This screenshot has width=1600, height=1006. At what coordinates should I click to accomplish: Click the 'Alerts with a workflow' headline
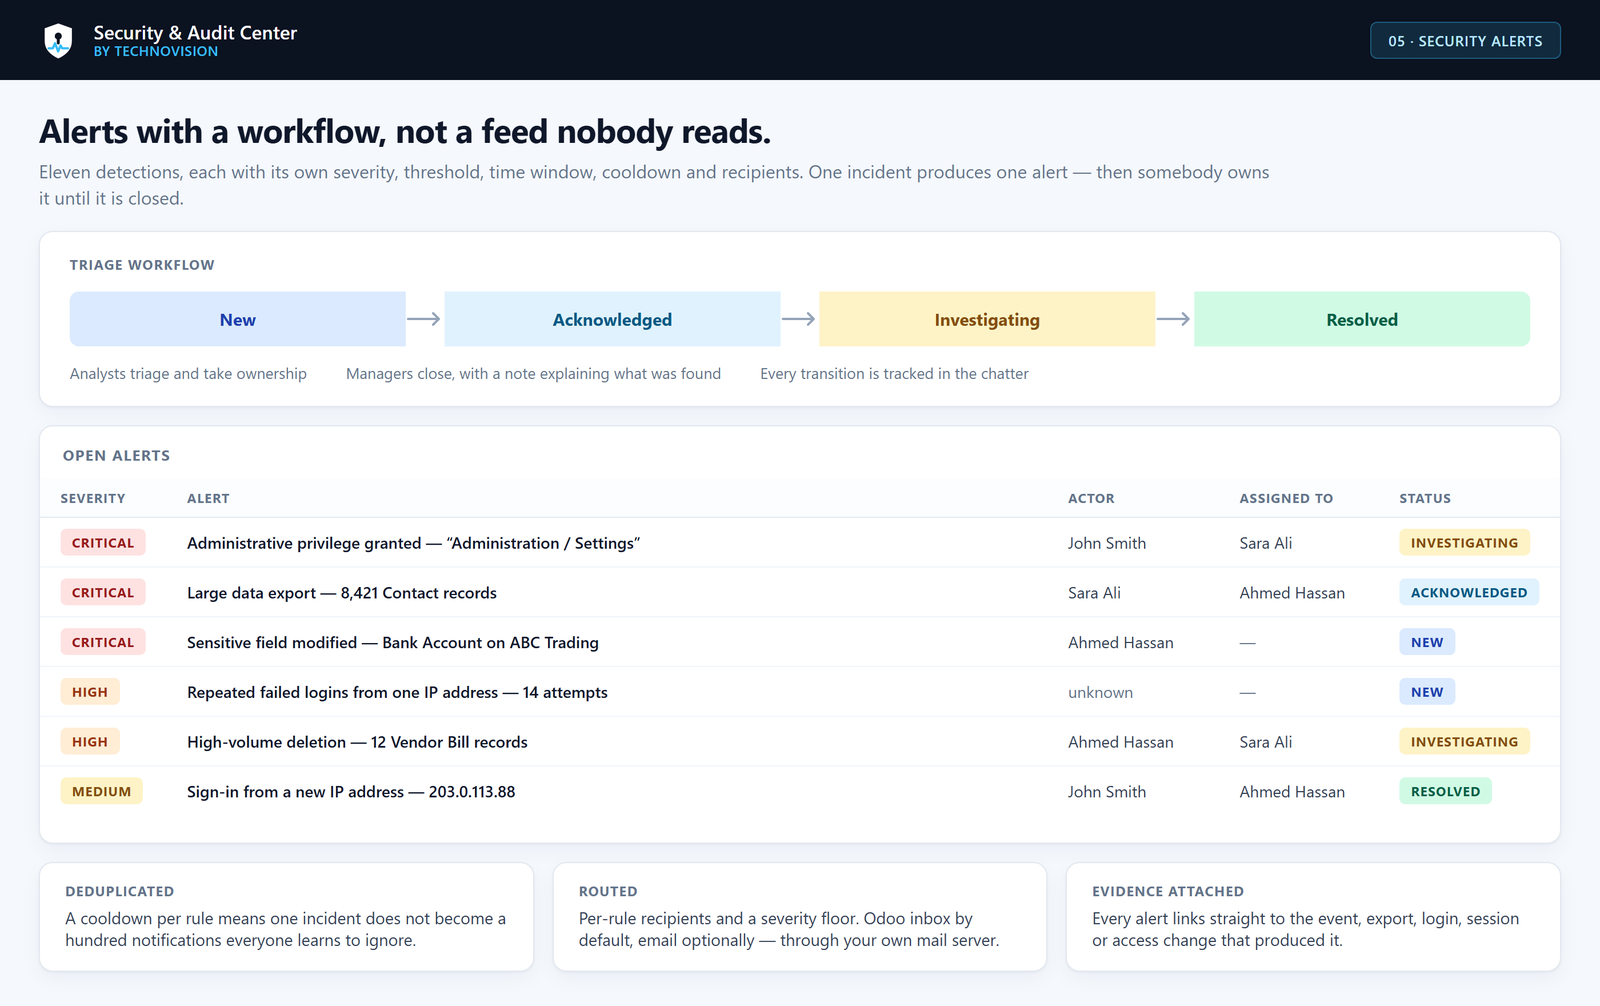pyautogui.click(x=405, y=131)
